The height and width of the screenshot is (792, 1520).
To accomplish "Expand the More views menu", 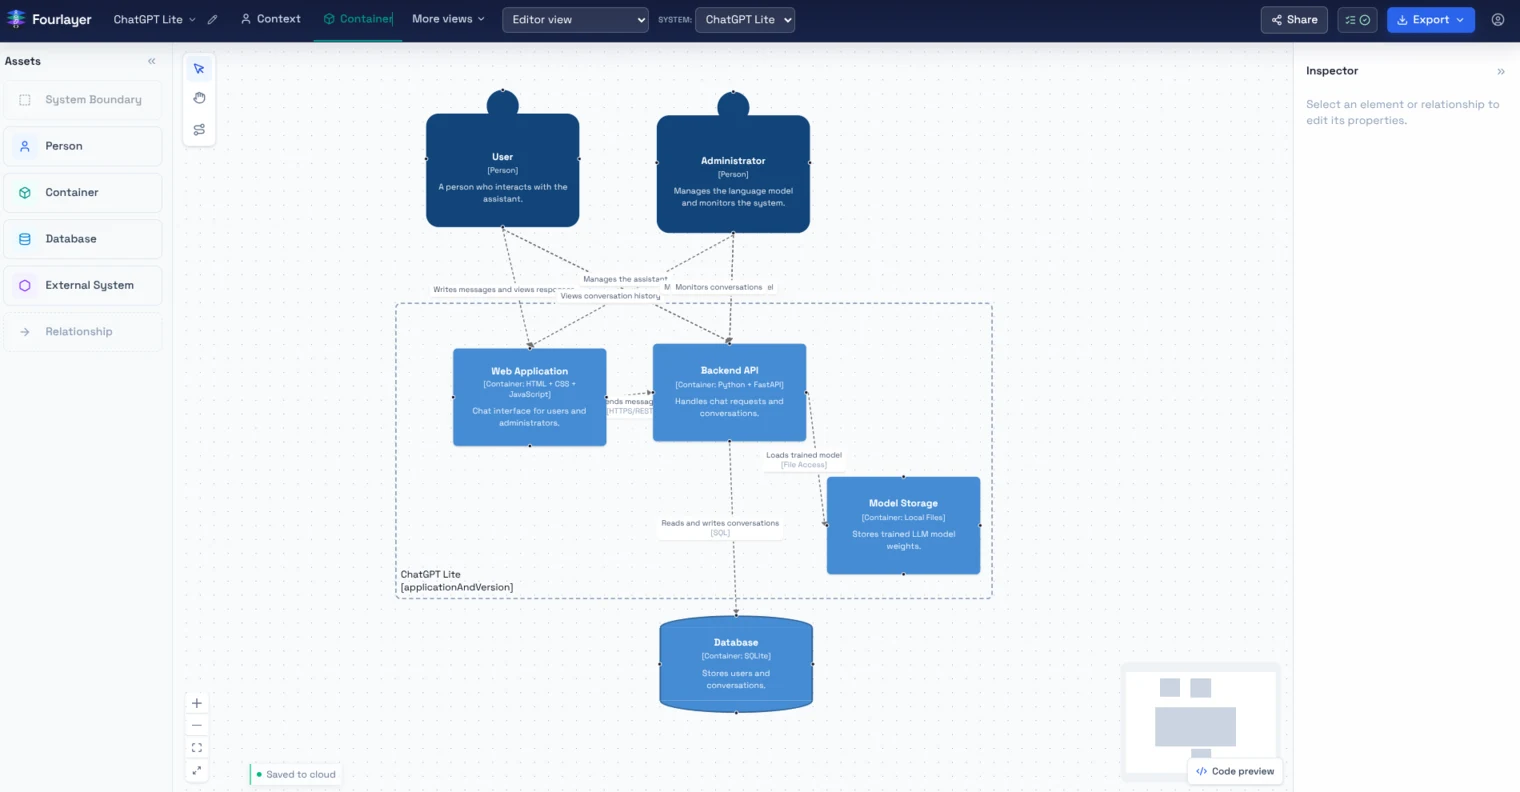I will [x=448, y=19].
